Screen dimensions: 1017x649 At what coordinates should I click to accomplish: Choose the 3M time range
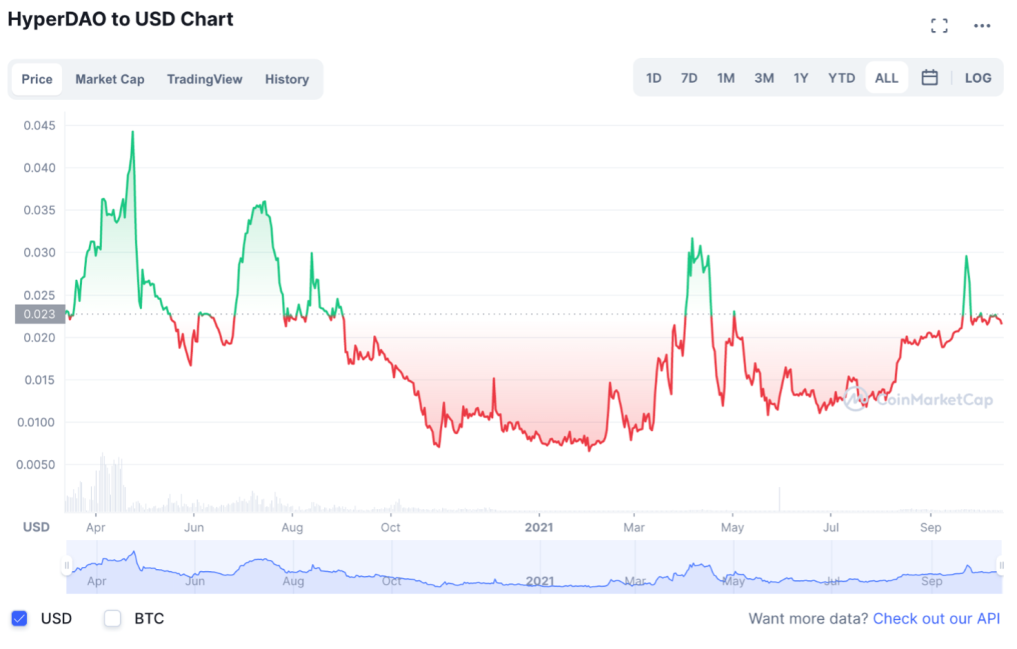point(763,78)
